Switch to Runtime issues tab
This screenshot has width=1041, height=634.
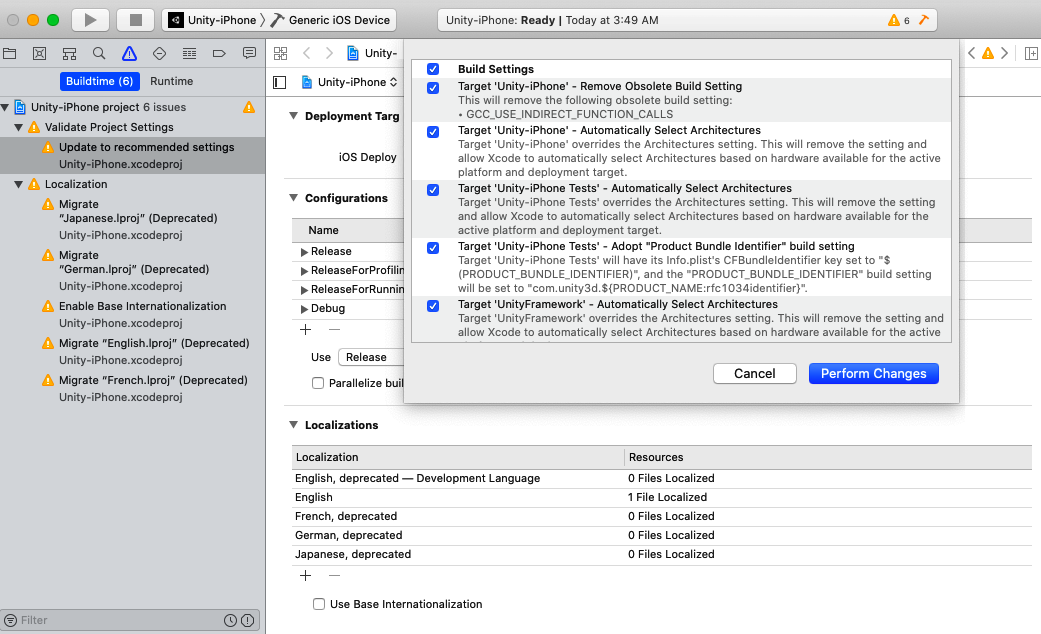click(171, 81)
